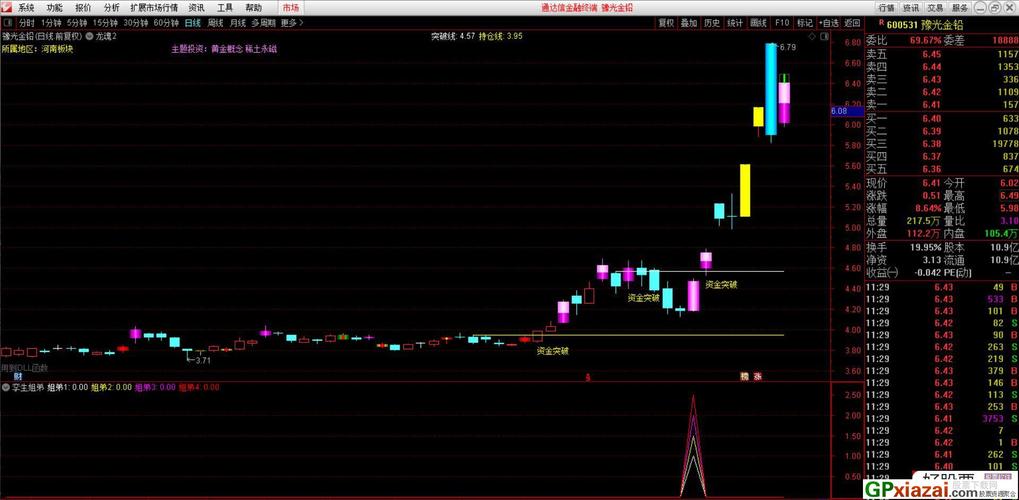Screen dimensions: 1019x500
Task: Click the 卖五 price 6.45 row
Action: click(941, 54)
